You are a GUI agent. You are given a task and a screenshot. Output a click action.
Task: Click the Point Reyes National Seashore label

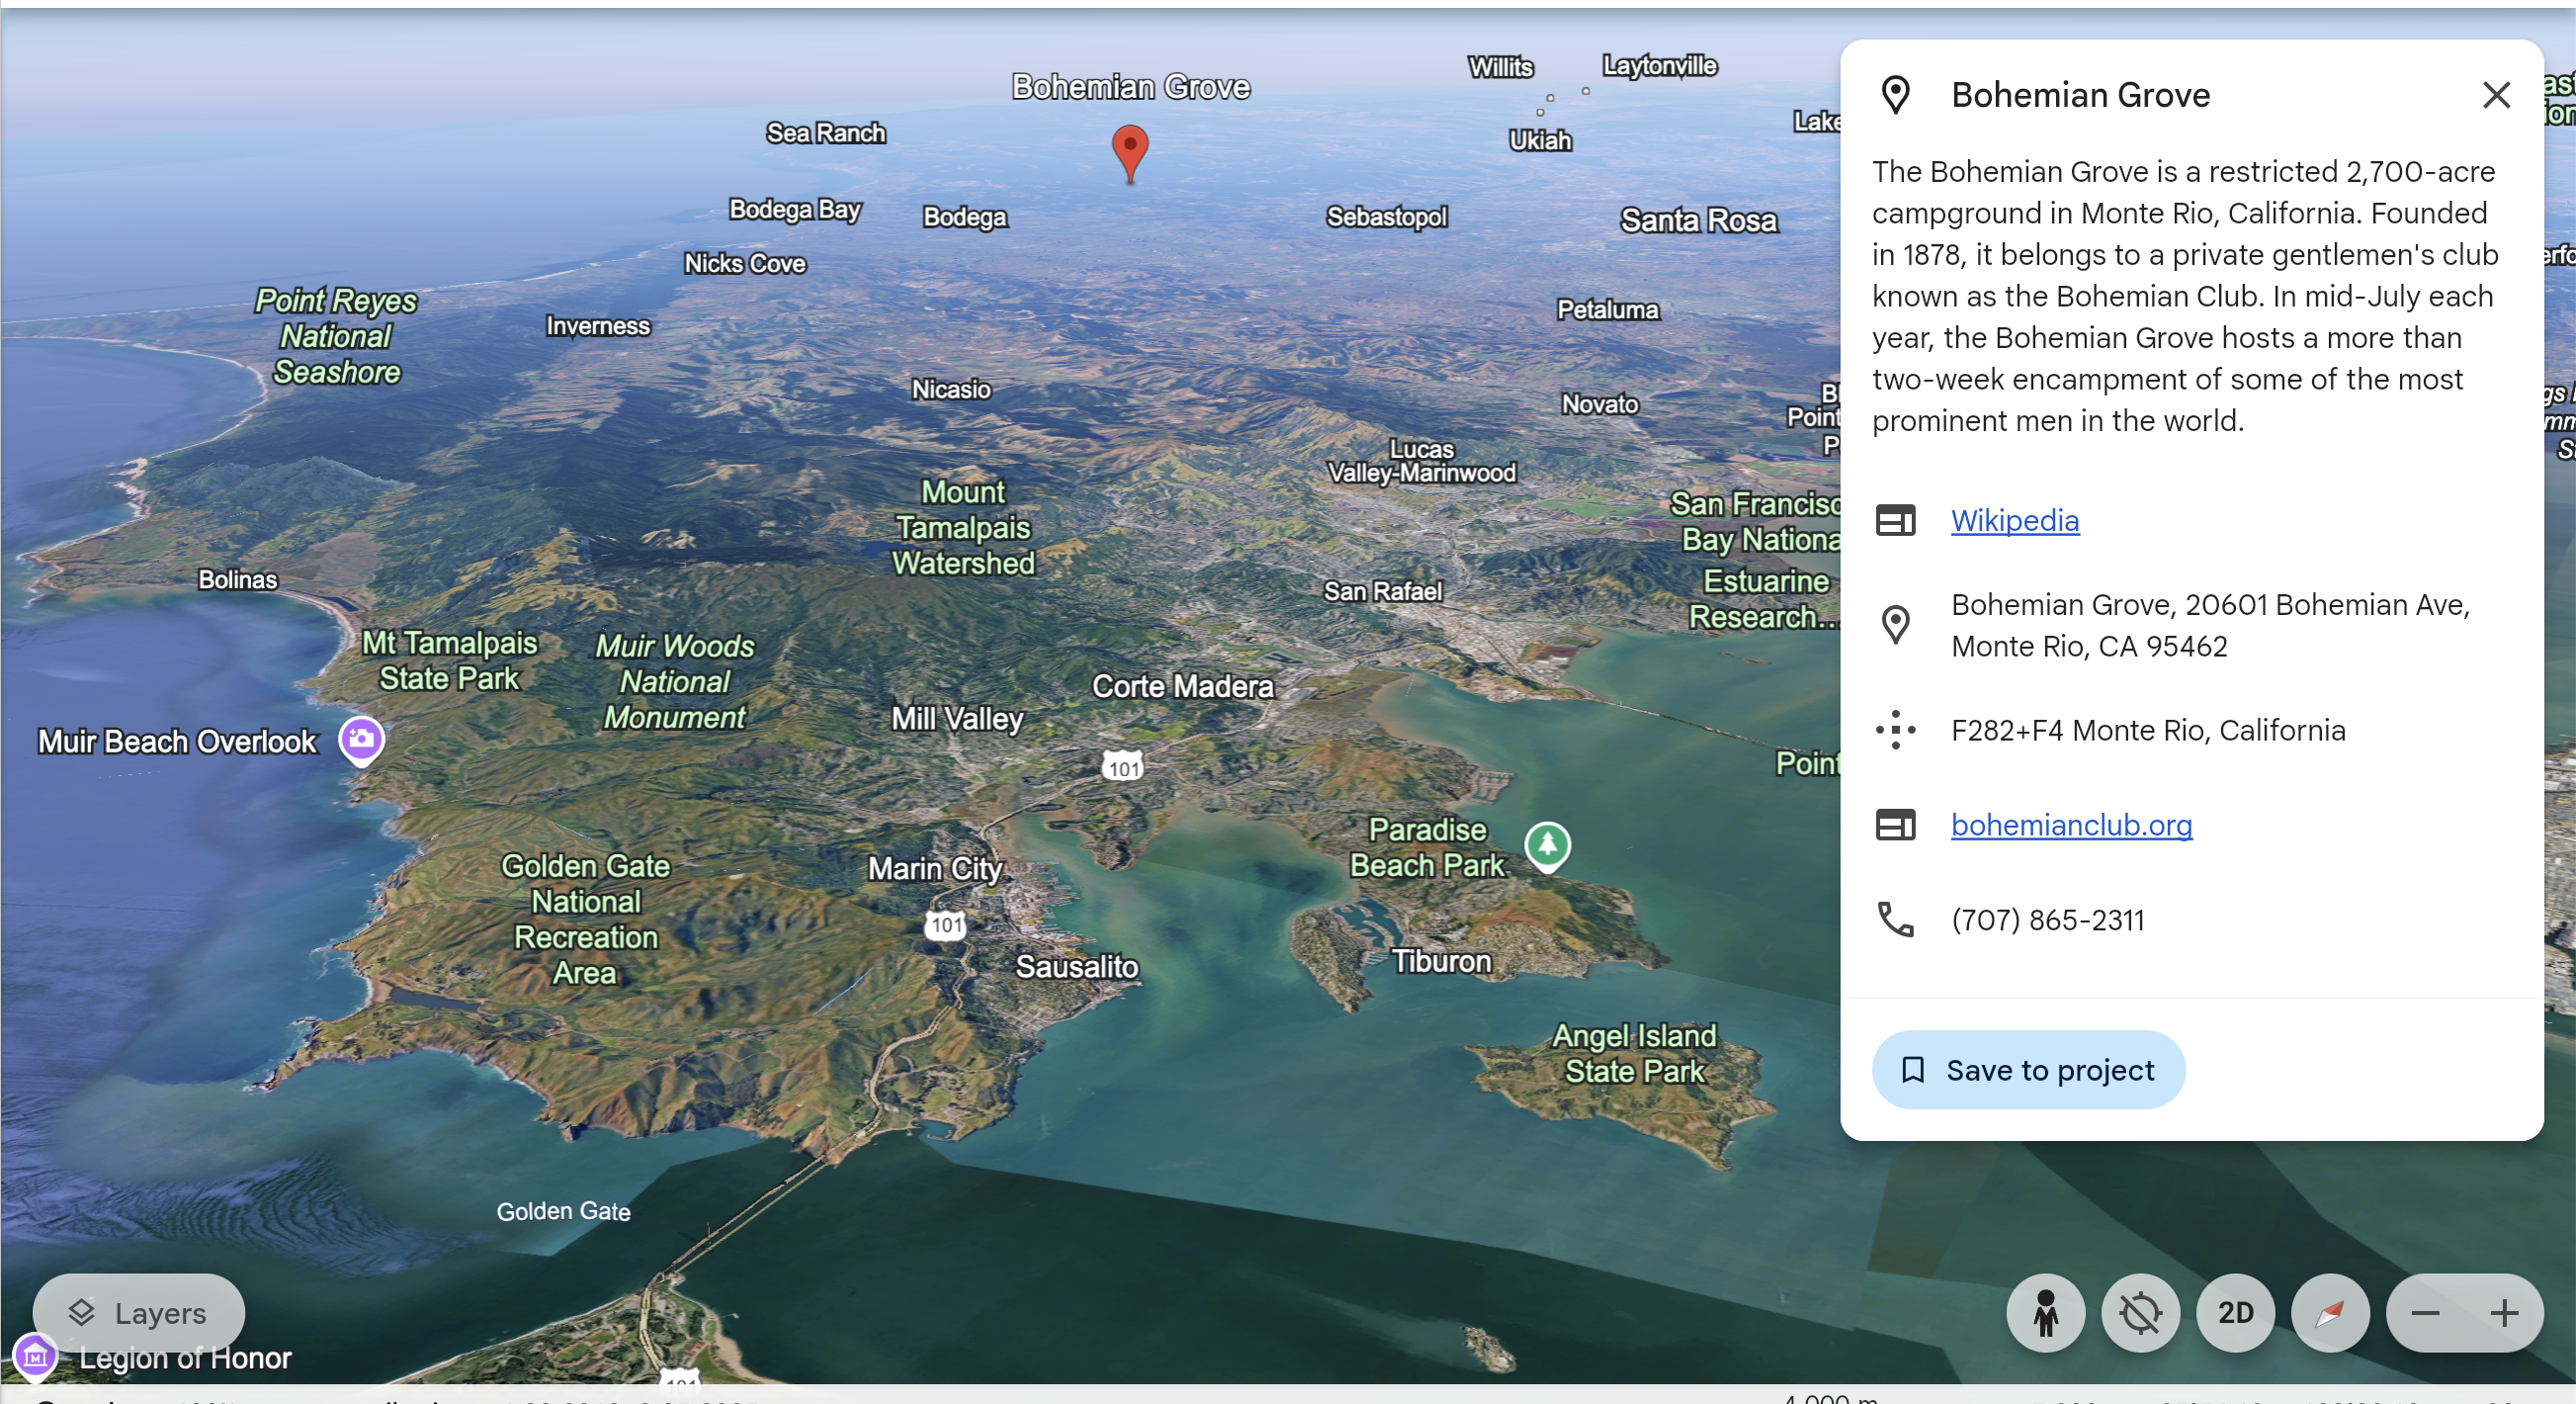[x=336, y=336]
